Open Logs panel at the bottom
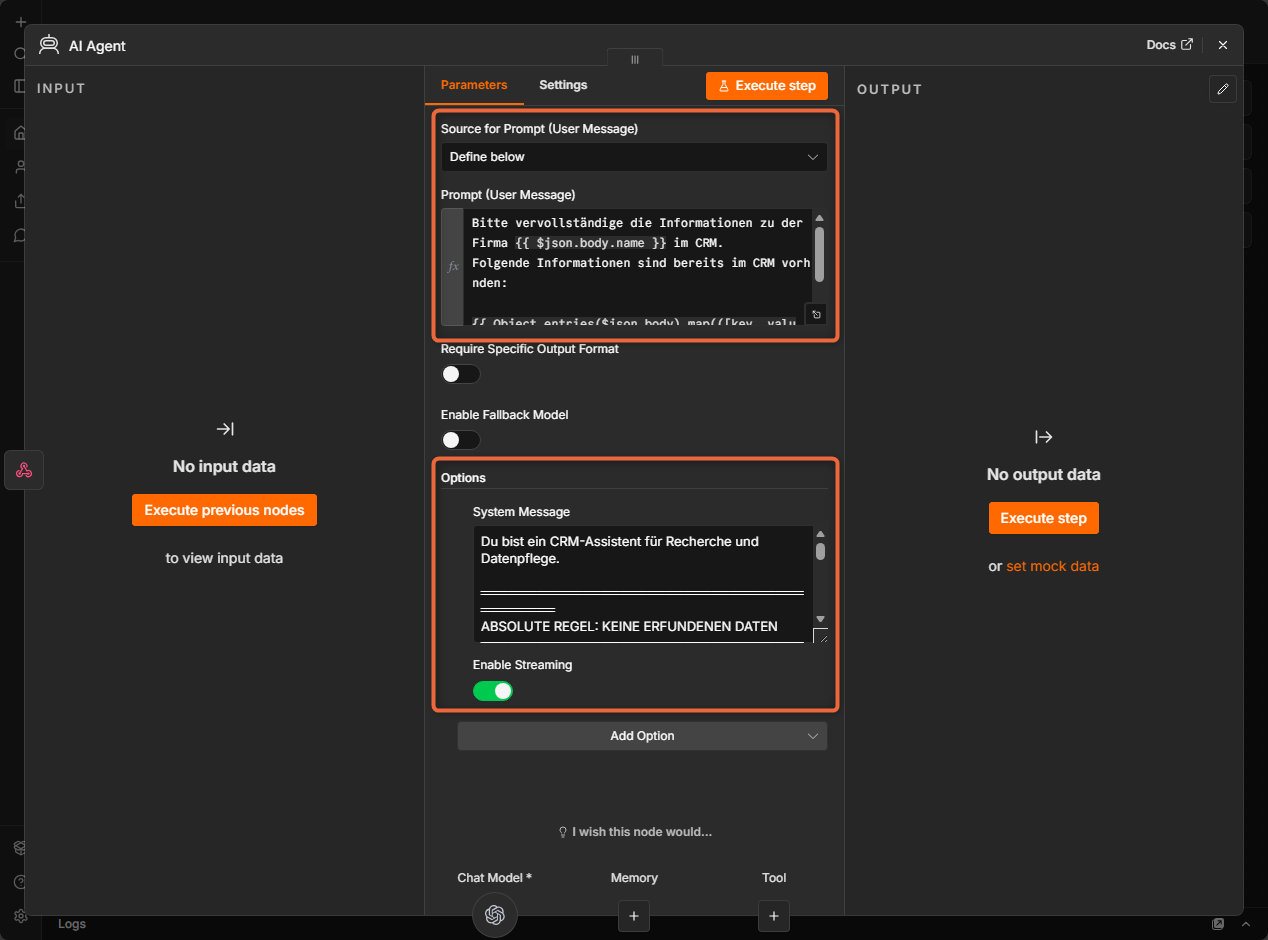This screenshot has width=1268, height=940. (72, 924)
